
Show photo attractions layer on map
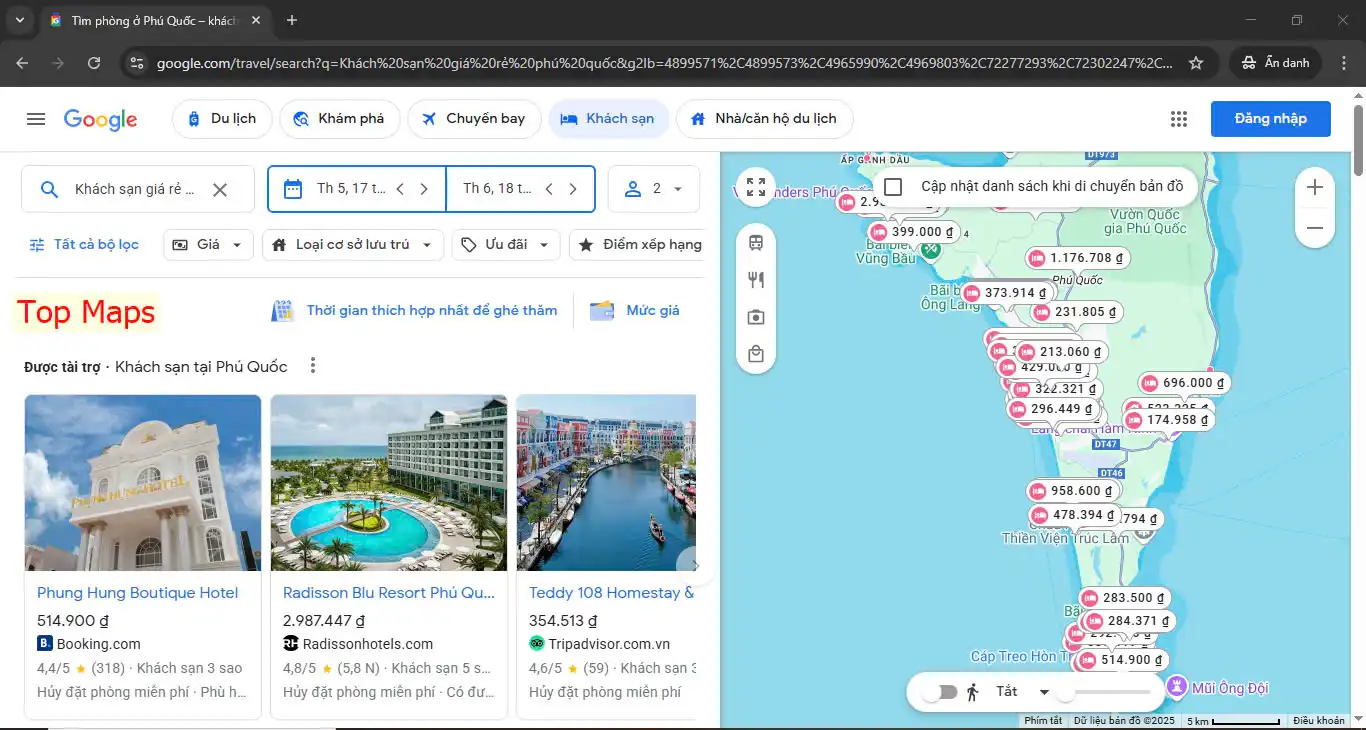[x=756, y=317]
